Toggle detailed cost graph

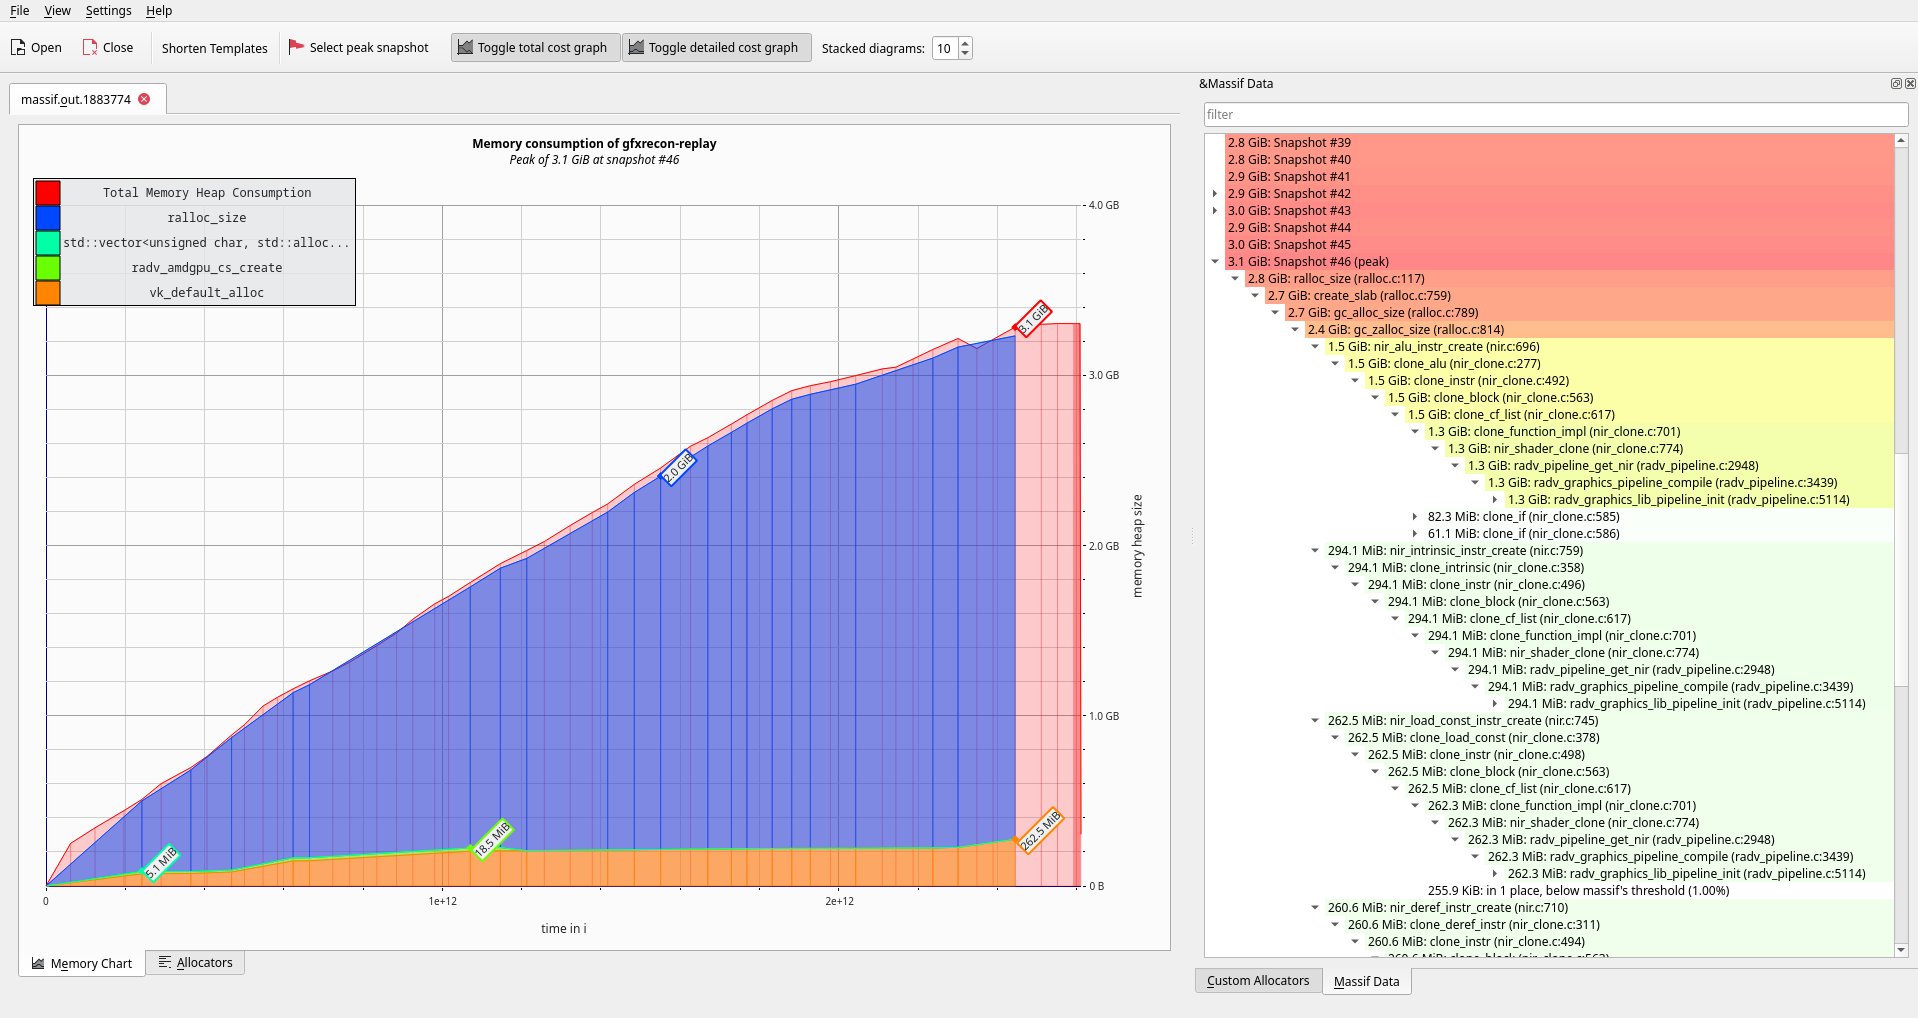(714, 48)
